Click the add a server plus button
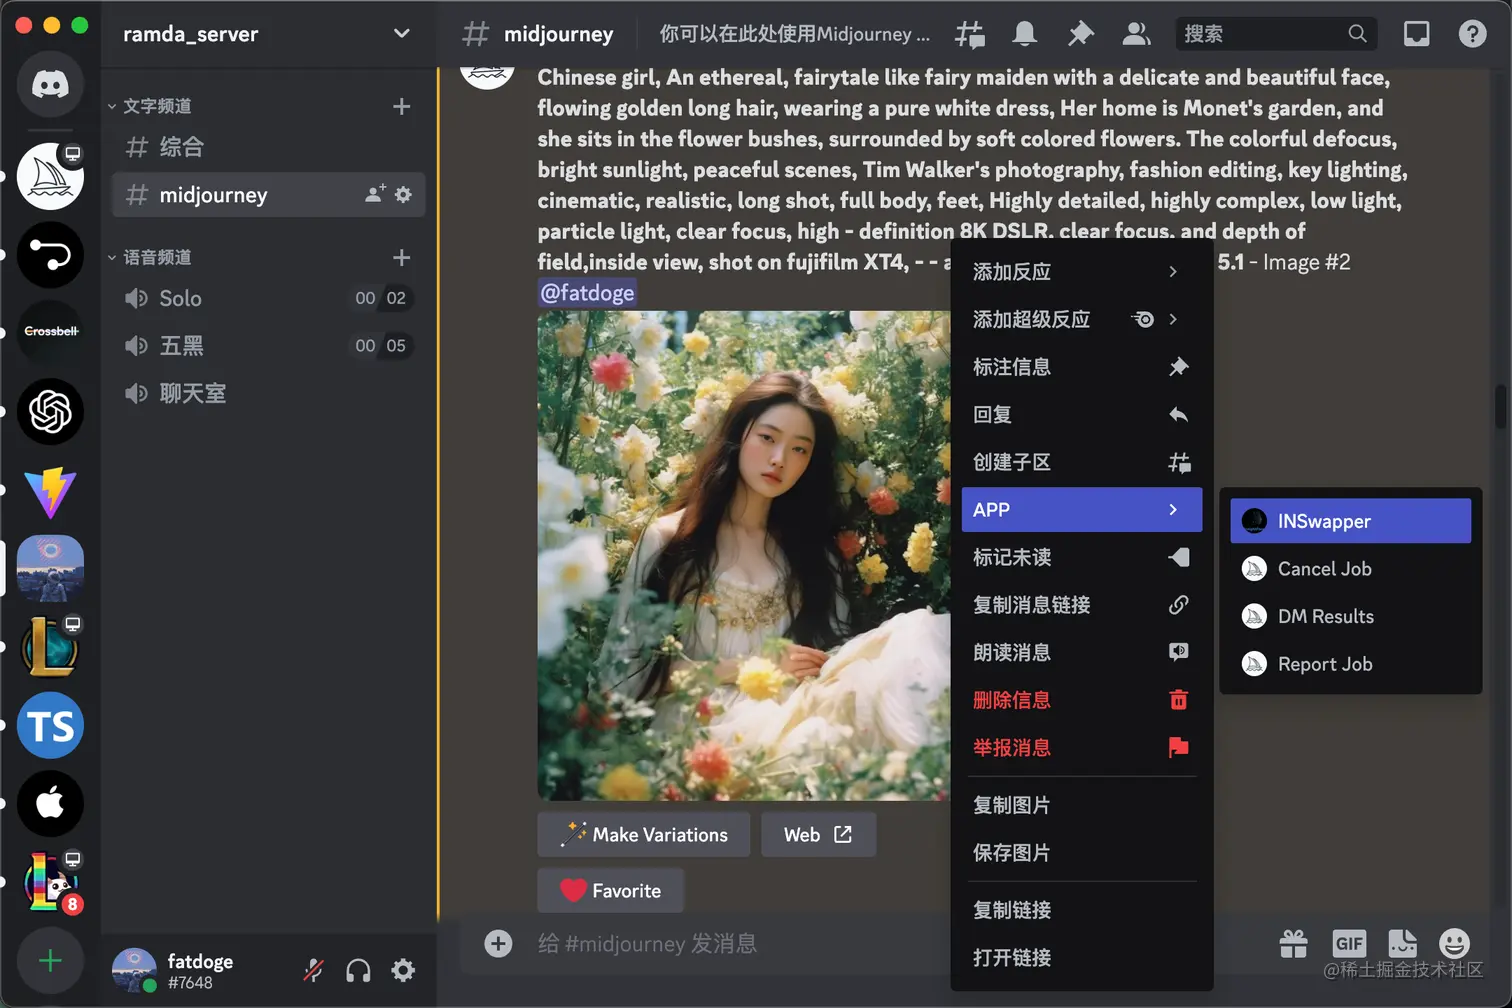This screenshot has width=1512, height=1008. click(x=50, y=961)
